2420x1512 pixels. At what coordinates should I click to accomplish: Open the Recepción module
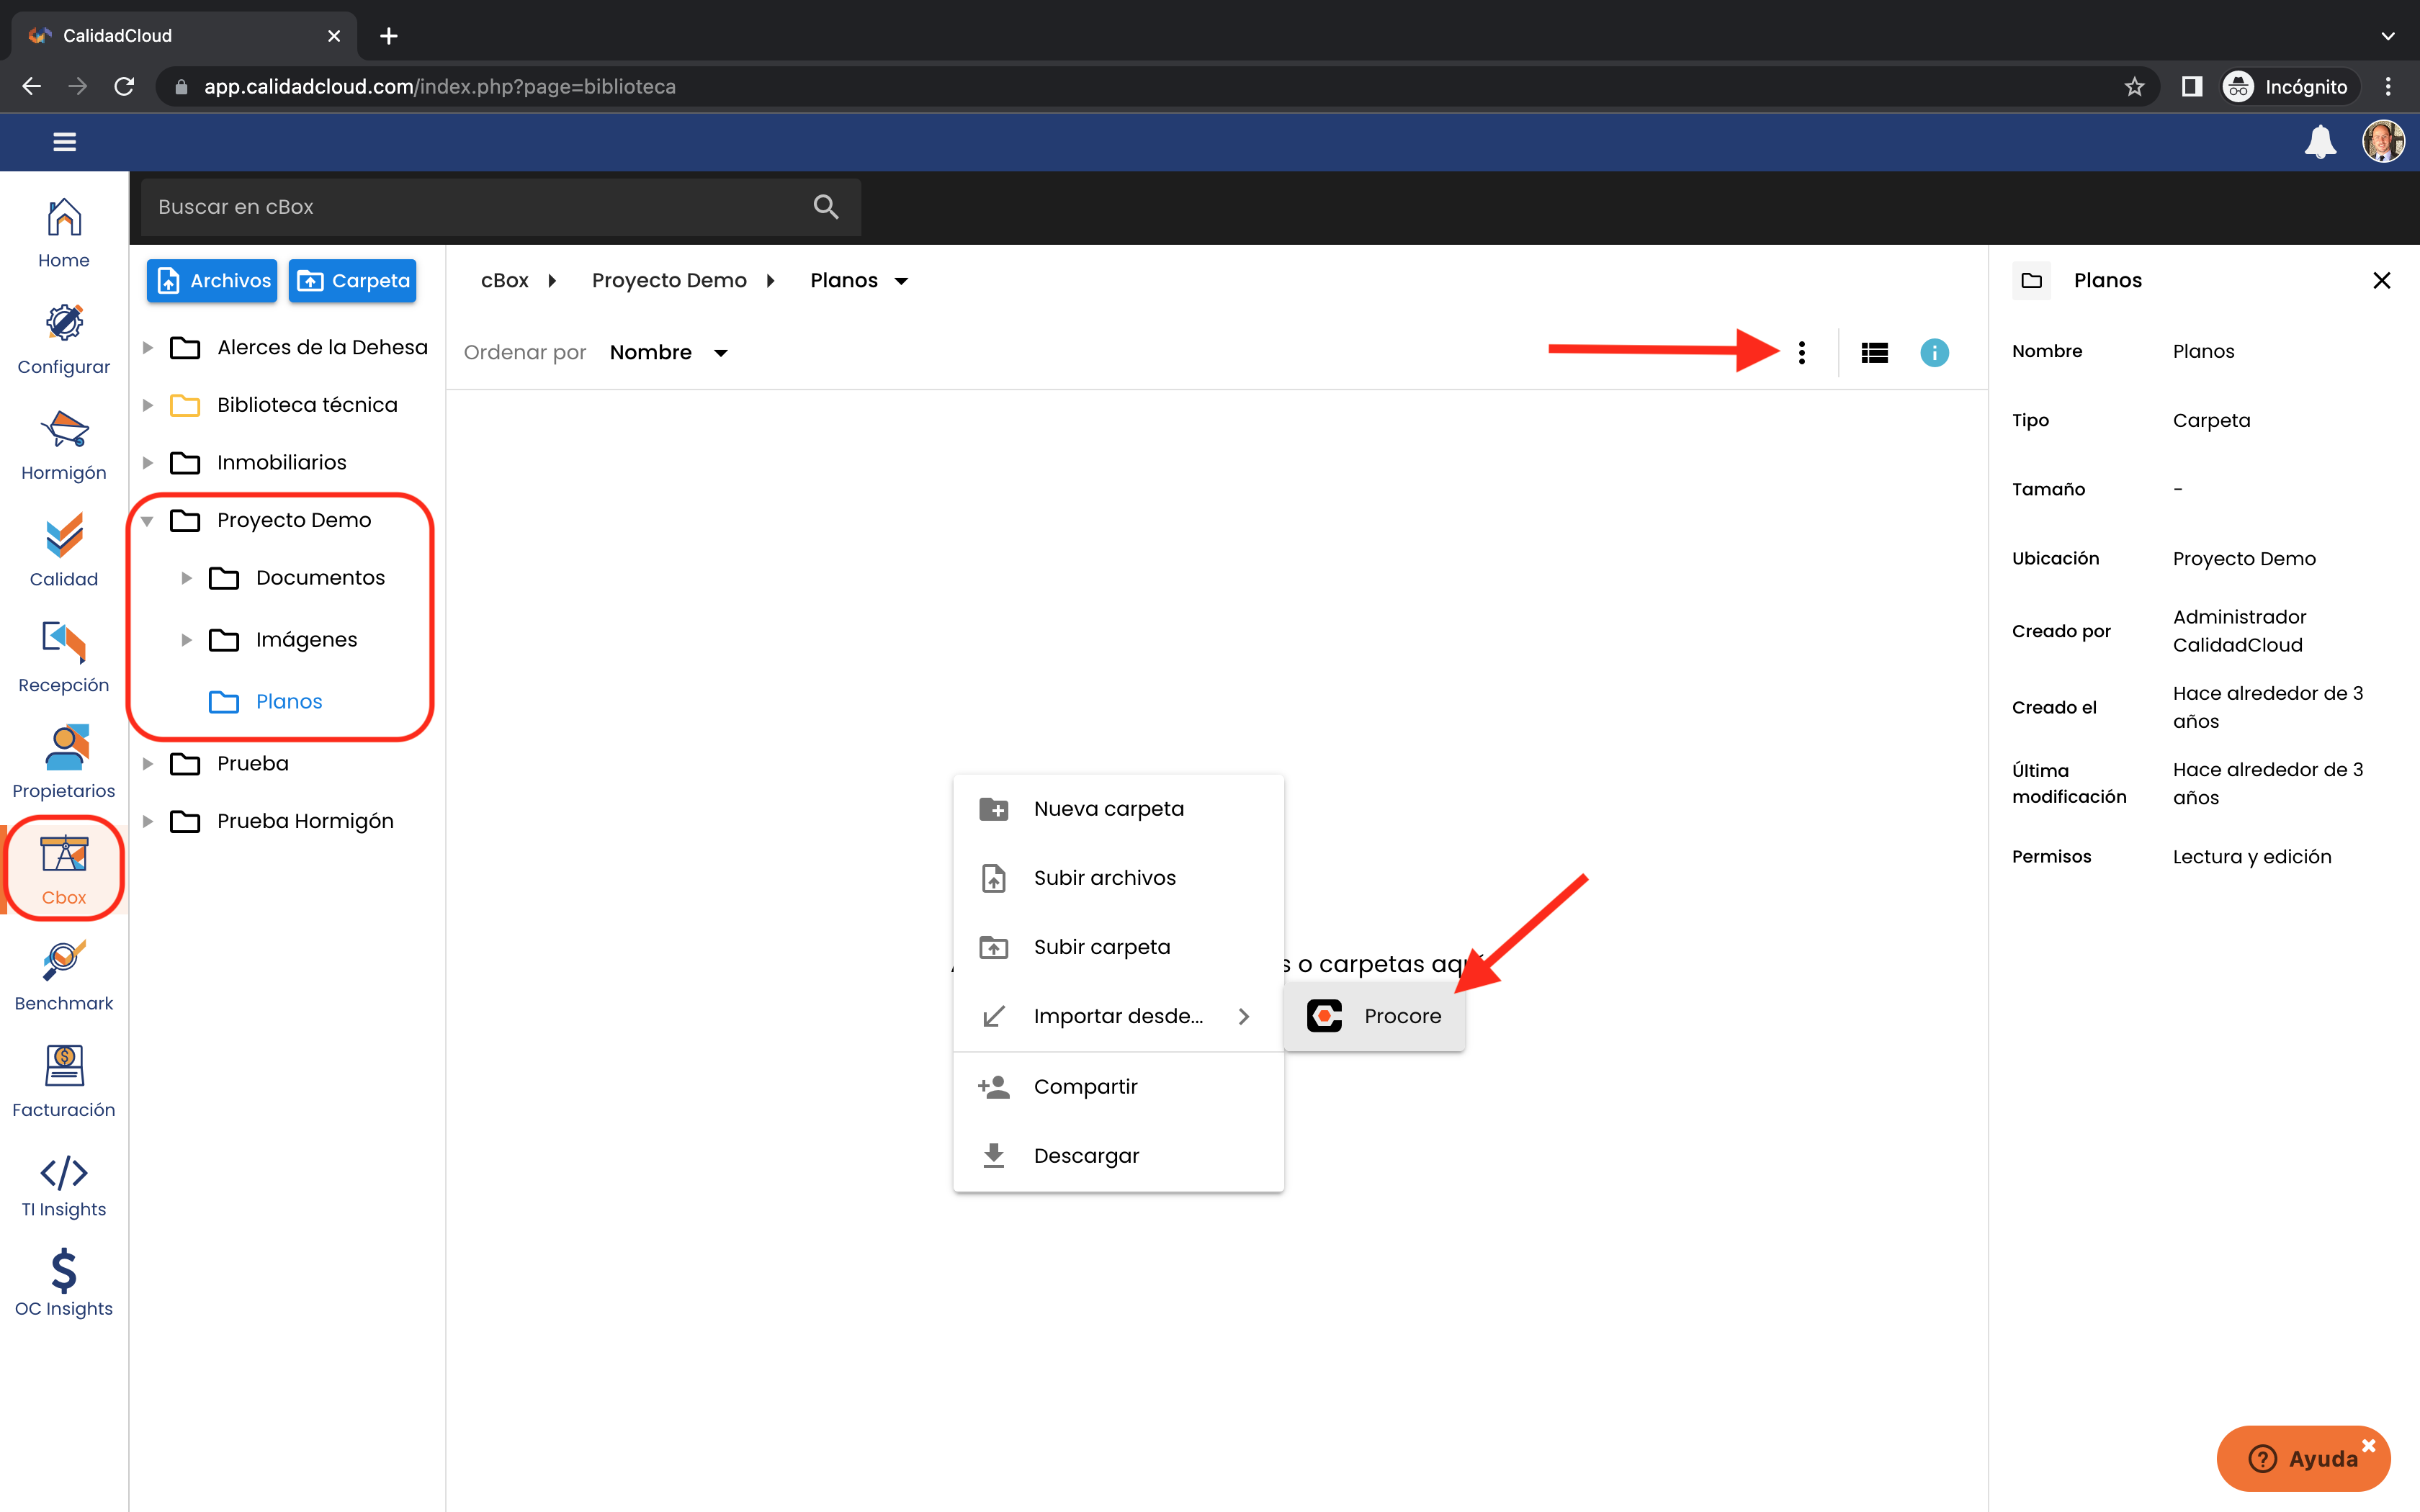pyautogui.click(x=64, y=657)
